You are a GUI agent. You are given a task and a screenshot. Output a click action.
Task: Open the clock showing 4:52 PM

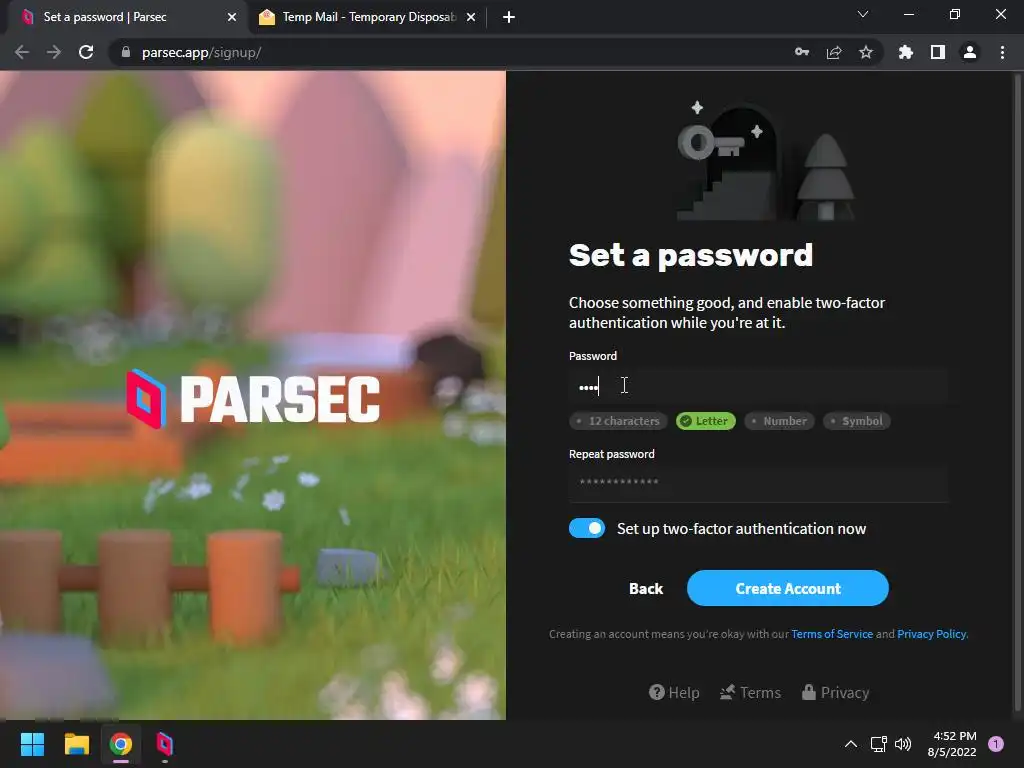tap(952, 744)
